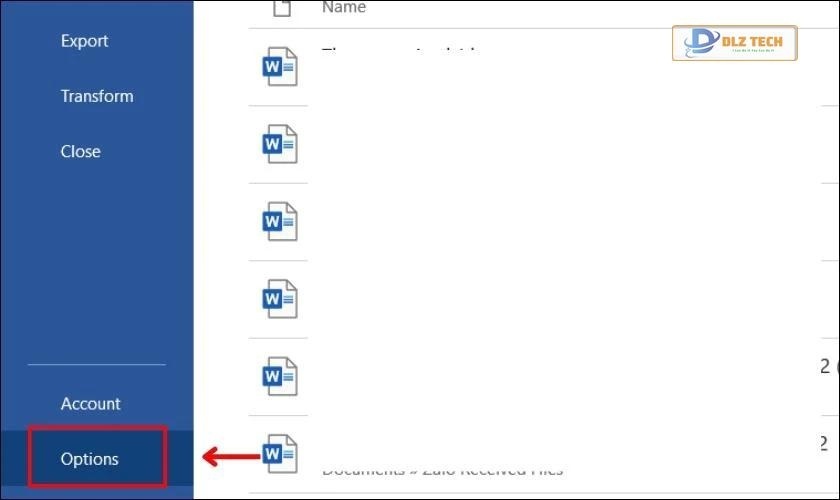The image size is (840, 500).
Task: Click the date value on fifth file row
Action: click(826, 366)
